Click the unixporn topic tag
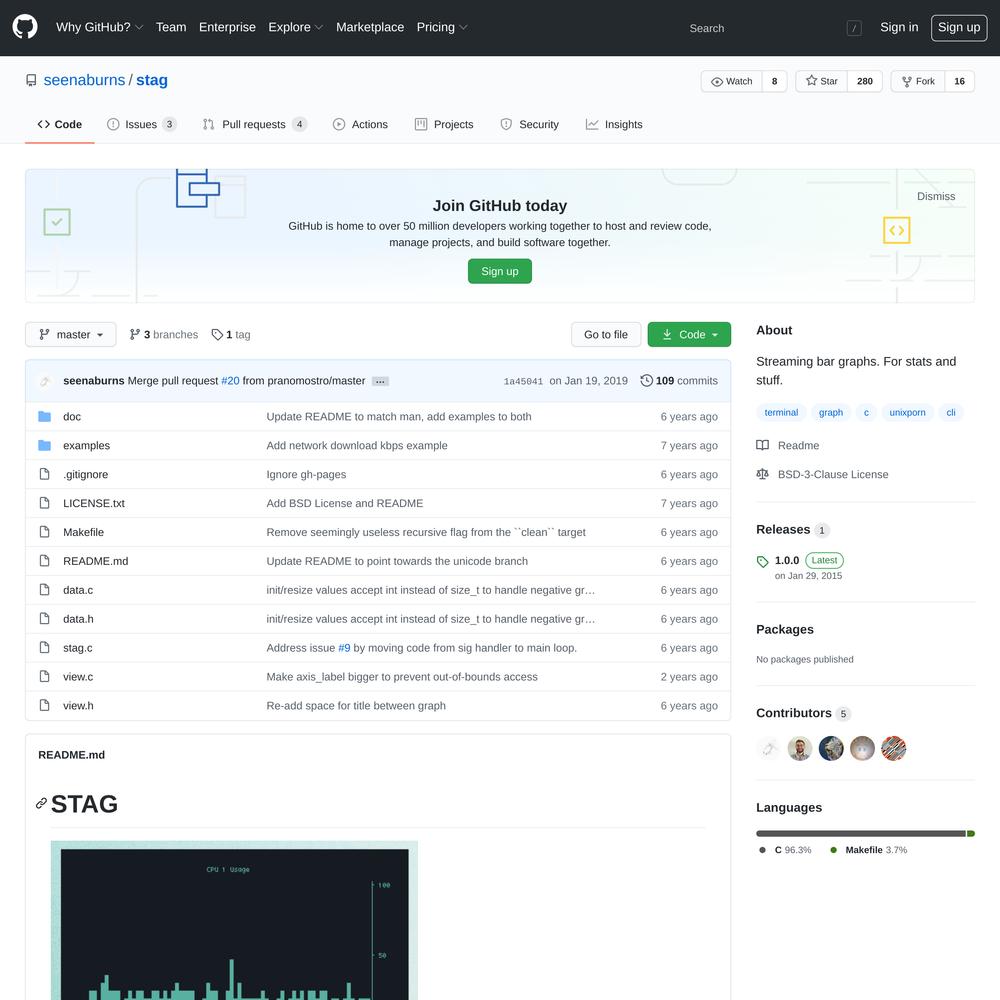 pyautogui.click(x=907, y=412)
